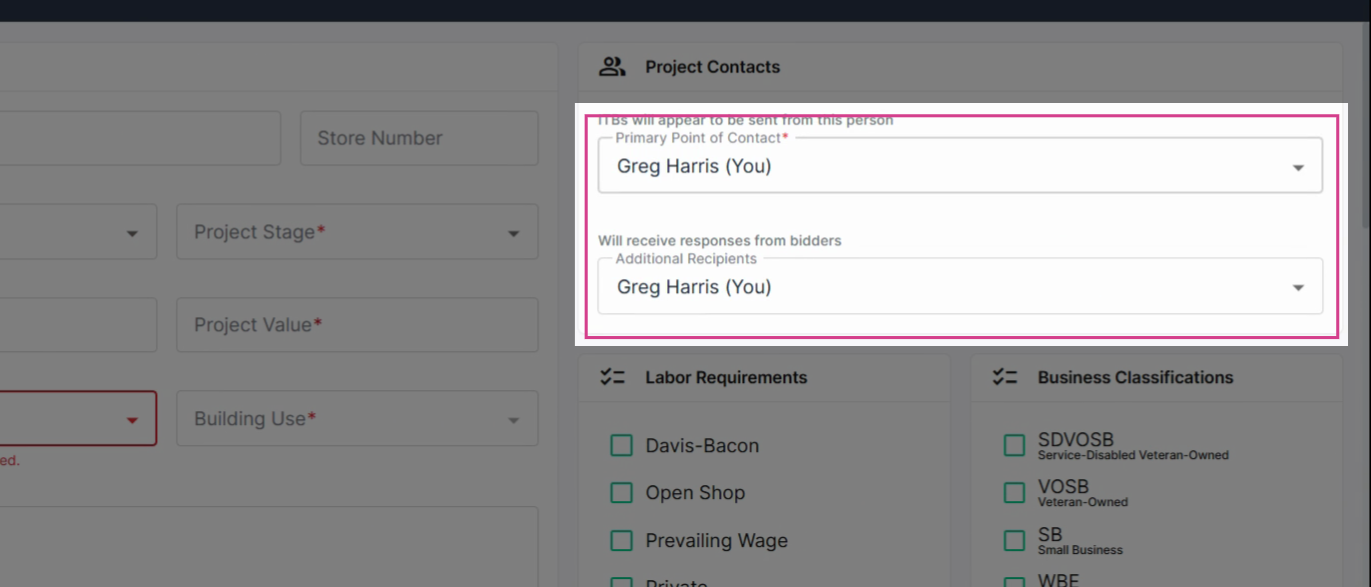Viewport: 1371px width, 587px height.
Task: Tick the Prevailing Wage checkbox
Action: point(621,540)
